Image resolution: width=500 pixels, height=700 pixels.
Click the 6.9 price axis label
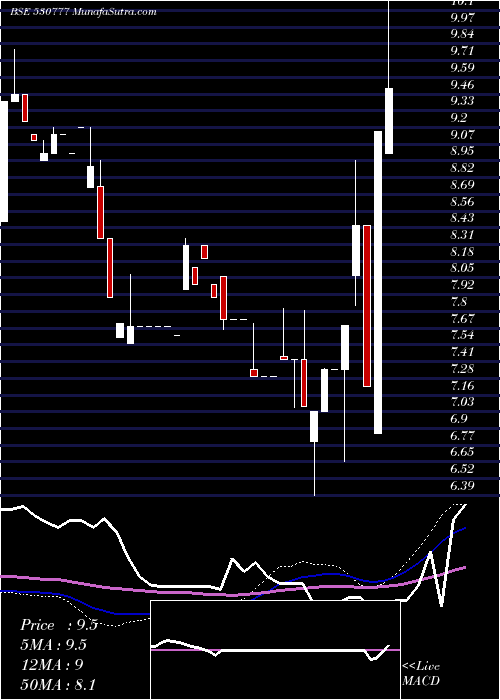coord(459,419)
